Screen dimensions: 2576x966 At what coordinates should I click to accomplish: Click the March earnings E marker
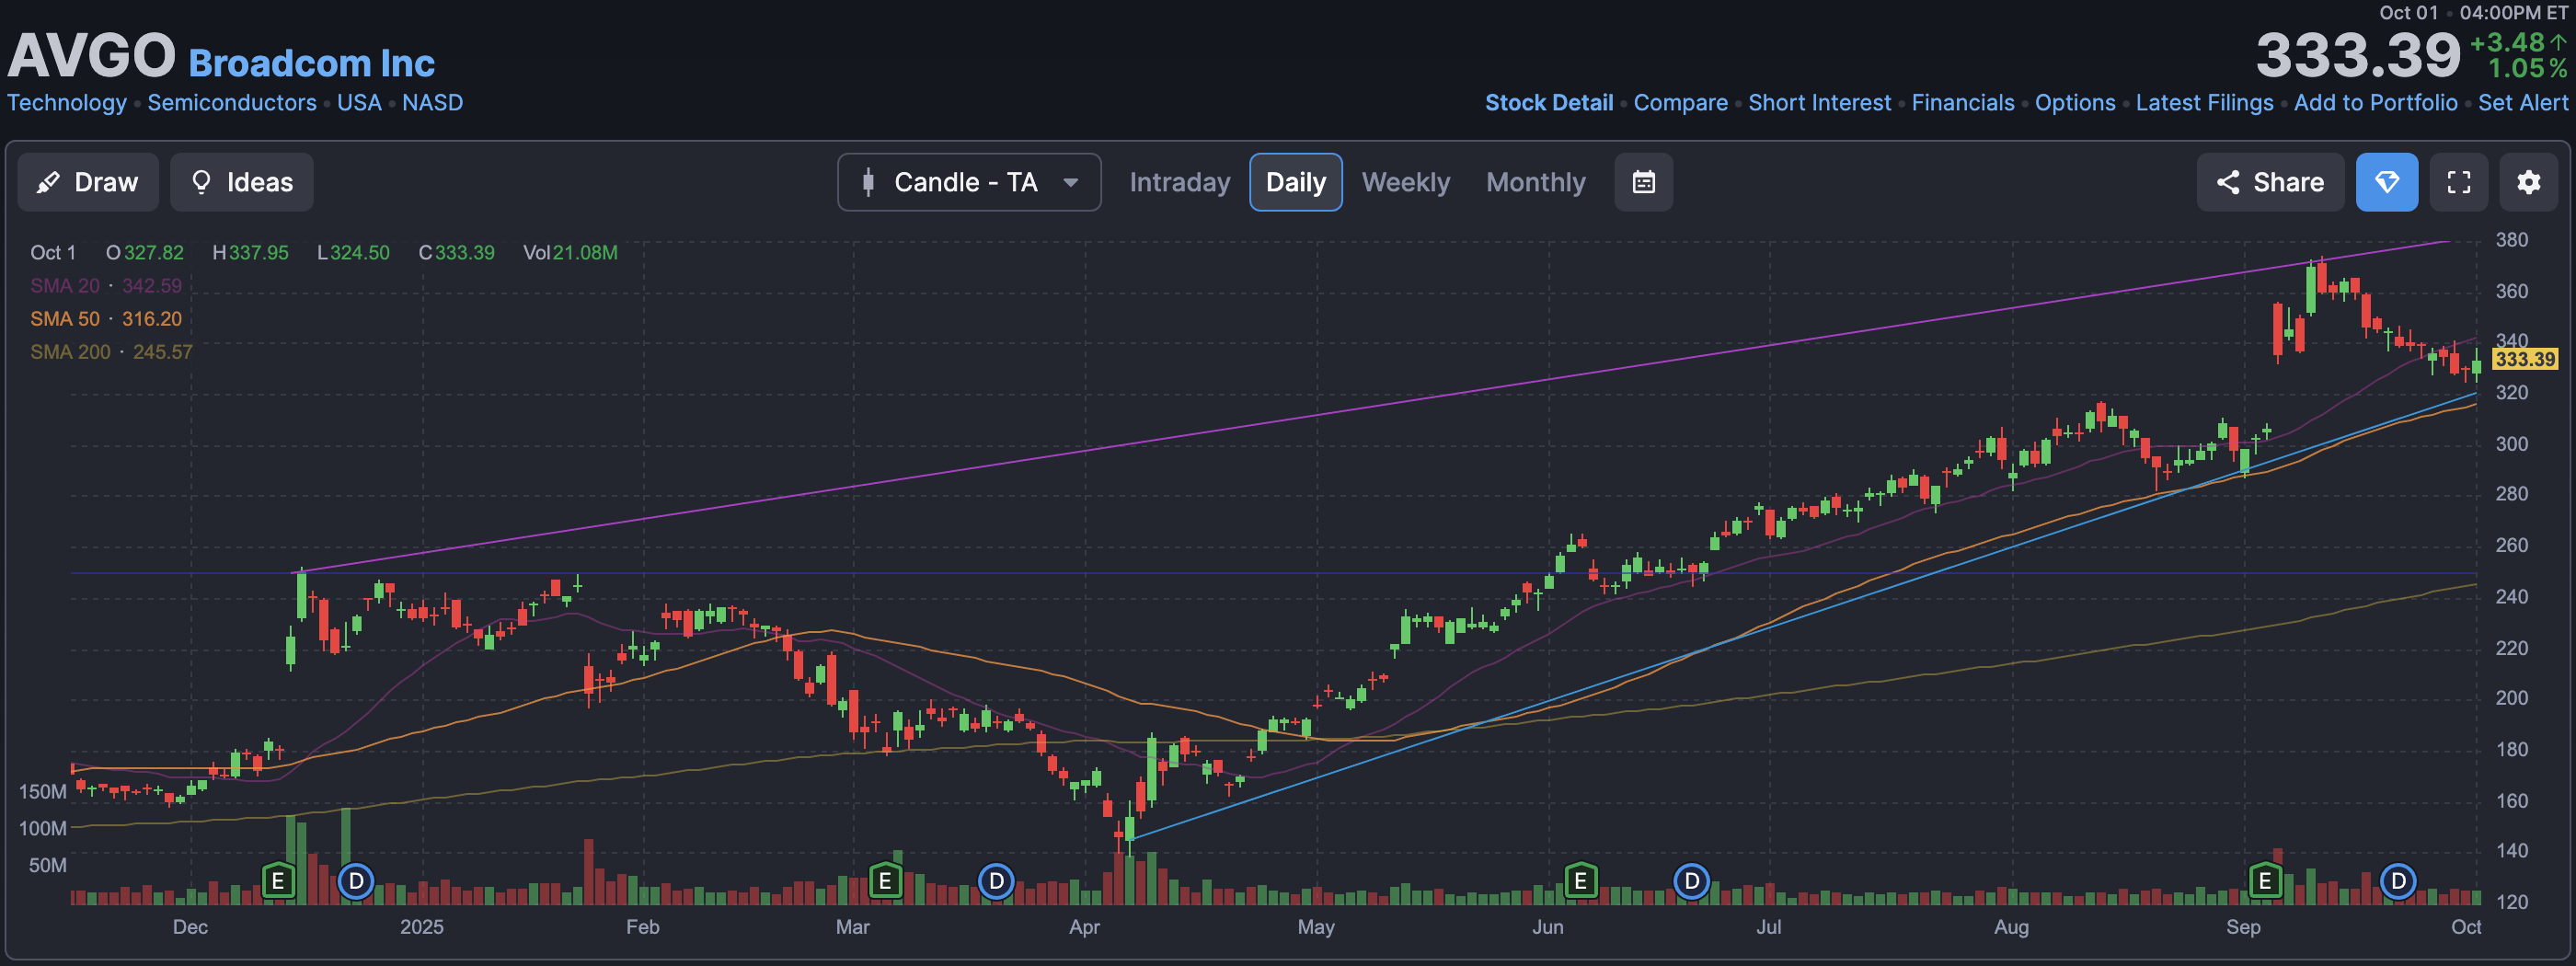click(885, 881)
